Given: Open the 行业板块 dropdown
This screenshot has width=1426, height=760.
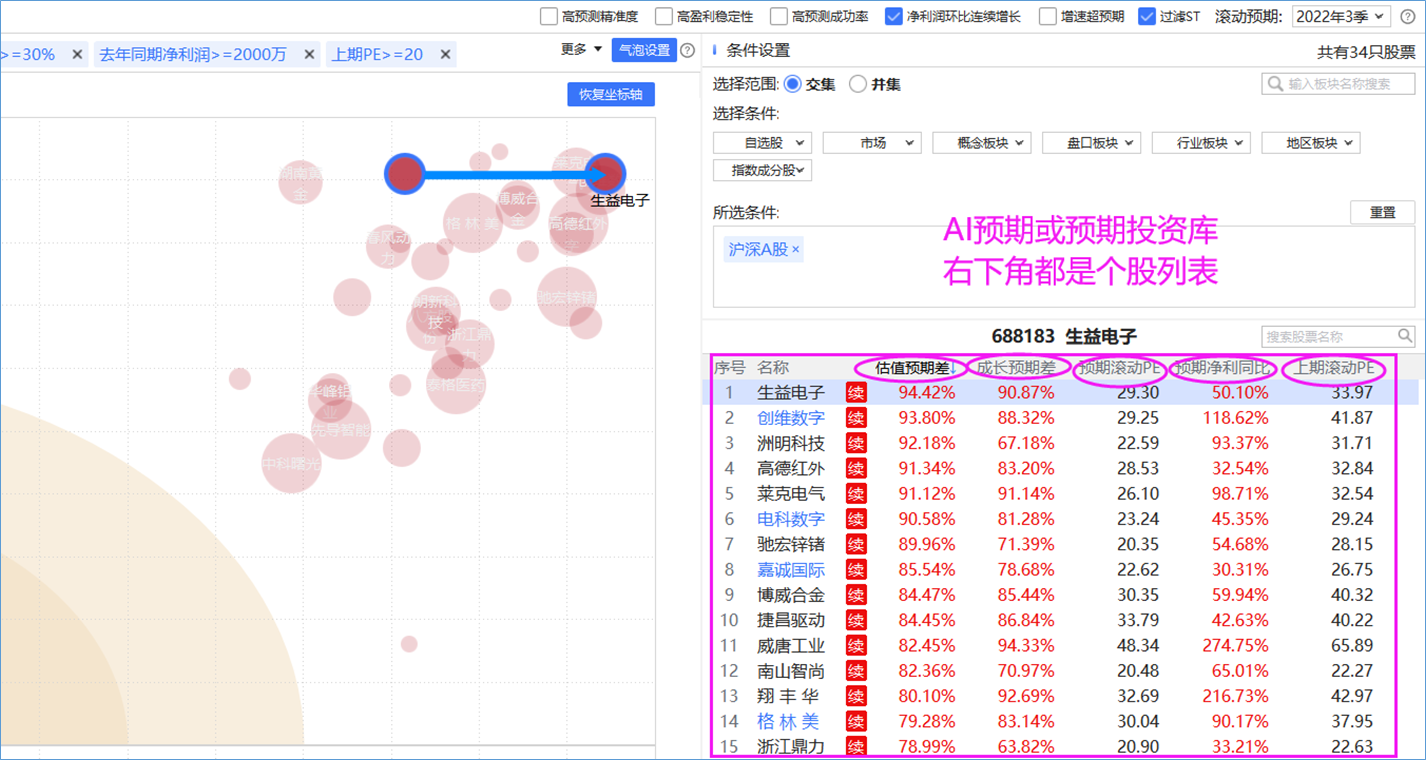Looking at the screenshot, I should (1201, 143).
